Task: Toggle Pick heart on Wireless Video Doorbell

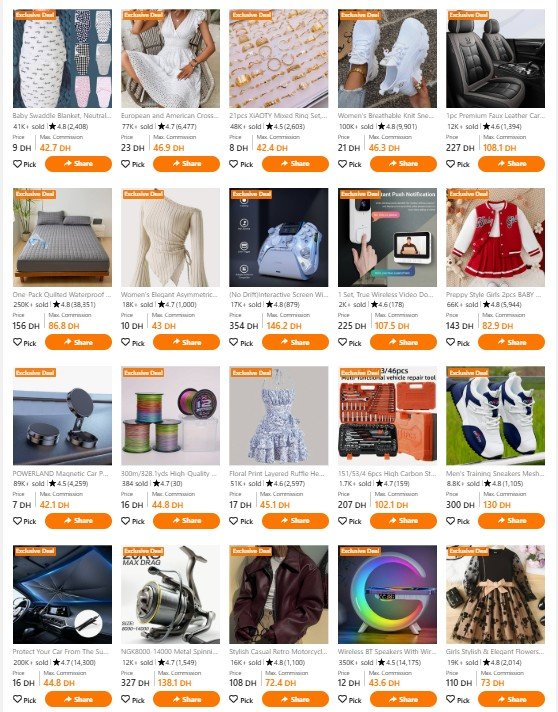Action: tap(342, 342)
